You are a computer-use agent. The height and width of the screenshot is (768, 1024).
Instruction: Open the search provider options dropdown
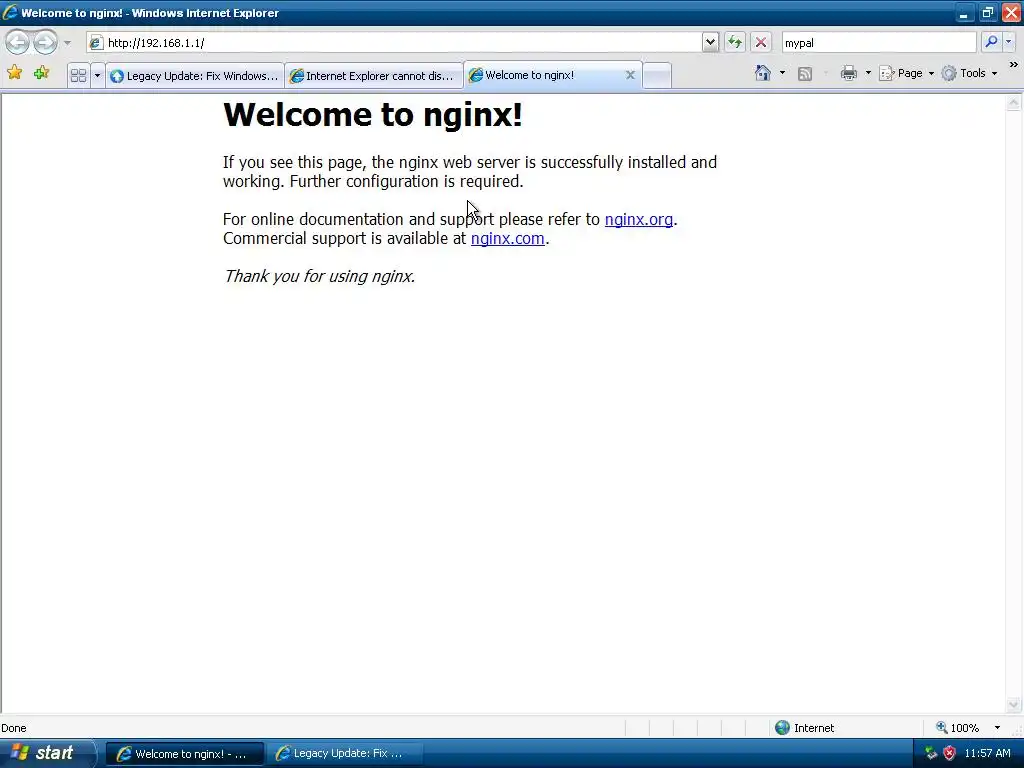pyautogui.click(x=1009, y=42)
